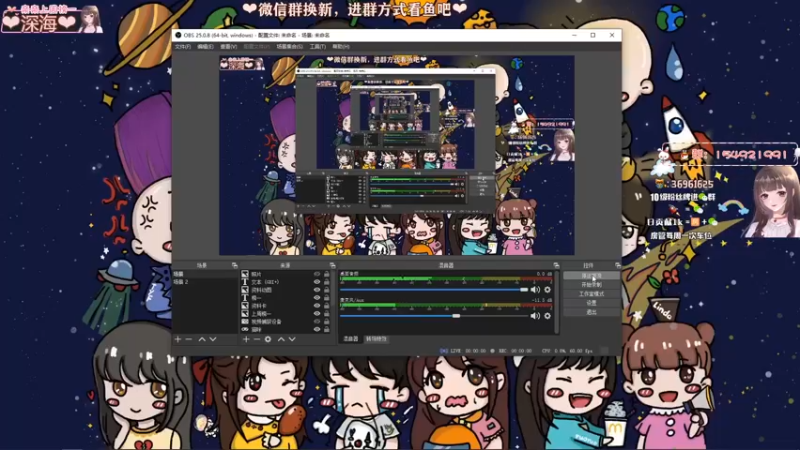800x450 pixels.
Task: Adjust the 桌面音频 volume slider
Action: click(434, 290)
